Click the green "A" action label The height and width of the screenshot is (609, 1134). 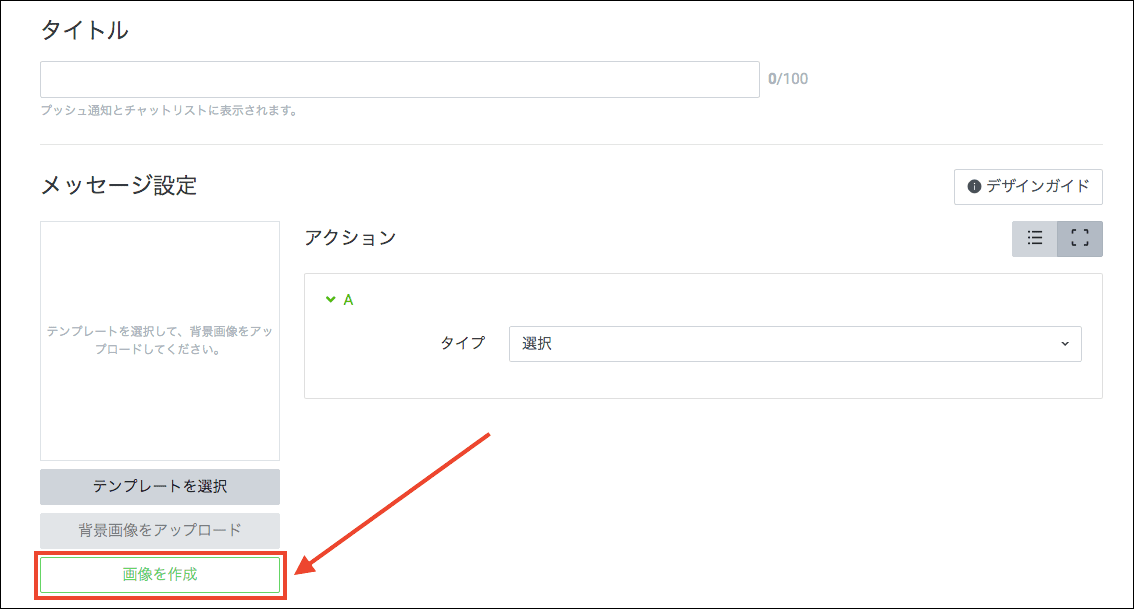348,299
